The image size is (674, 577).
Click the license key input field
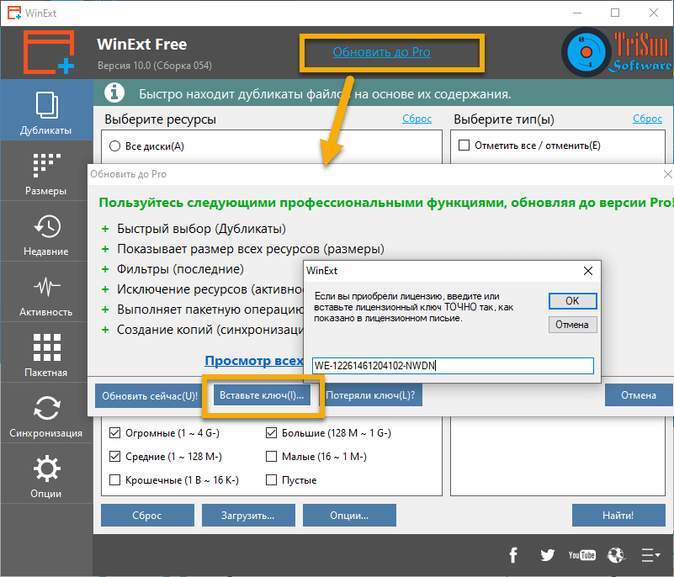[x=452, y=365]
